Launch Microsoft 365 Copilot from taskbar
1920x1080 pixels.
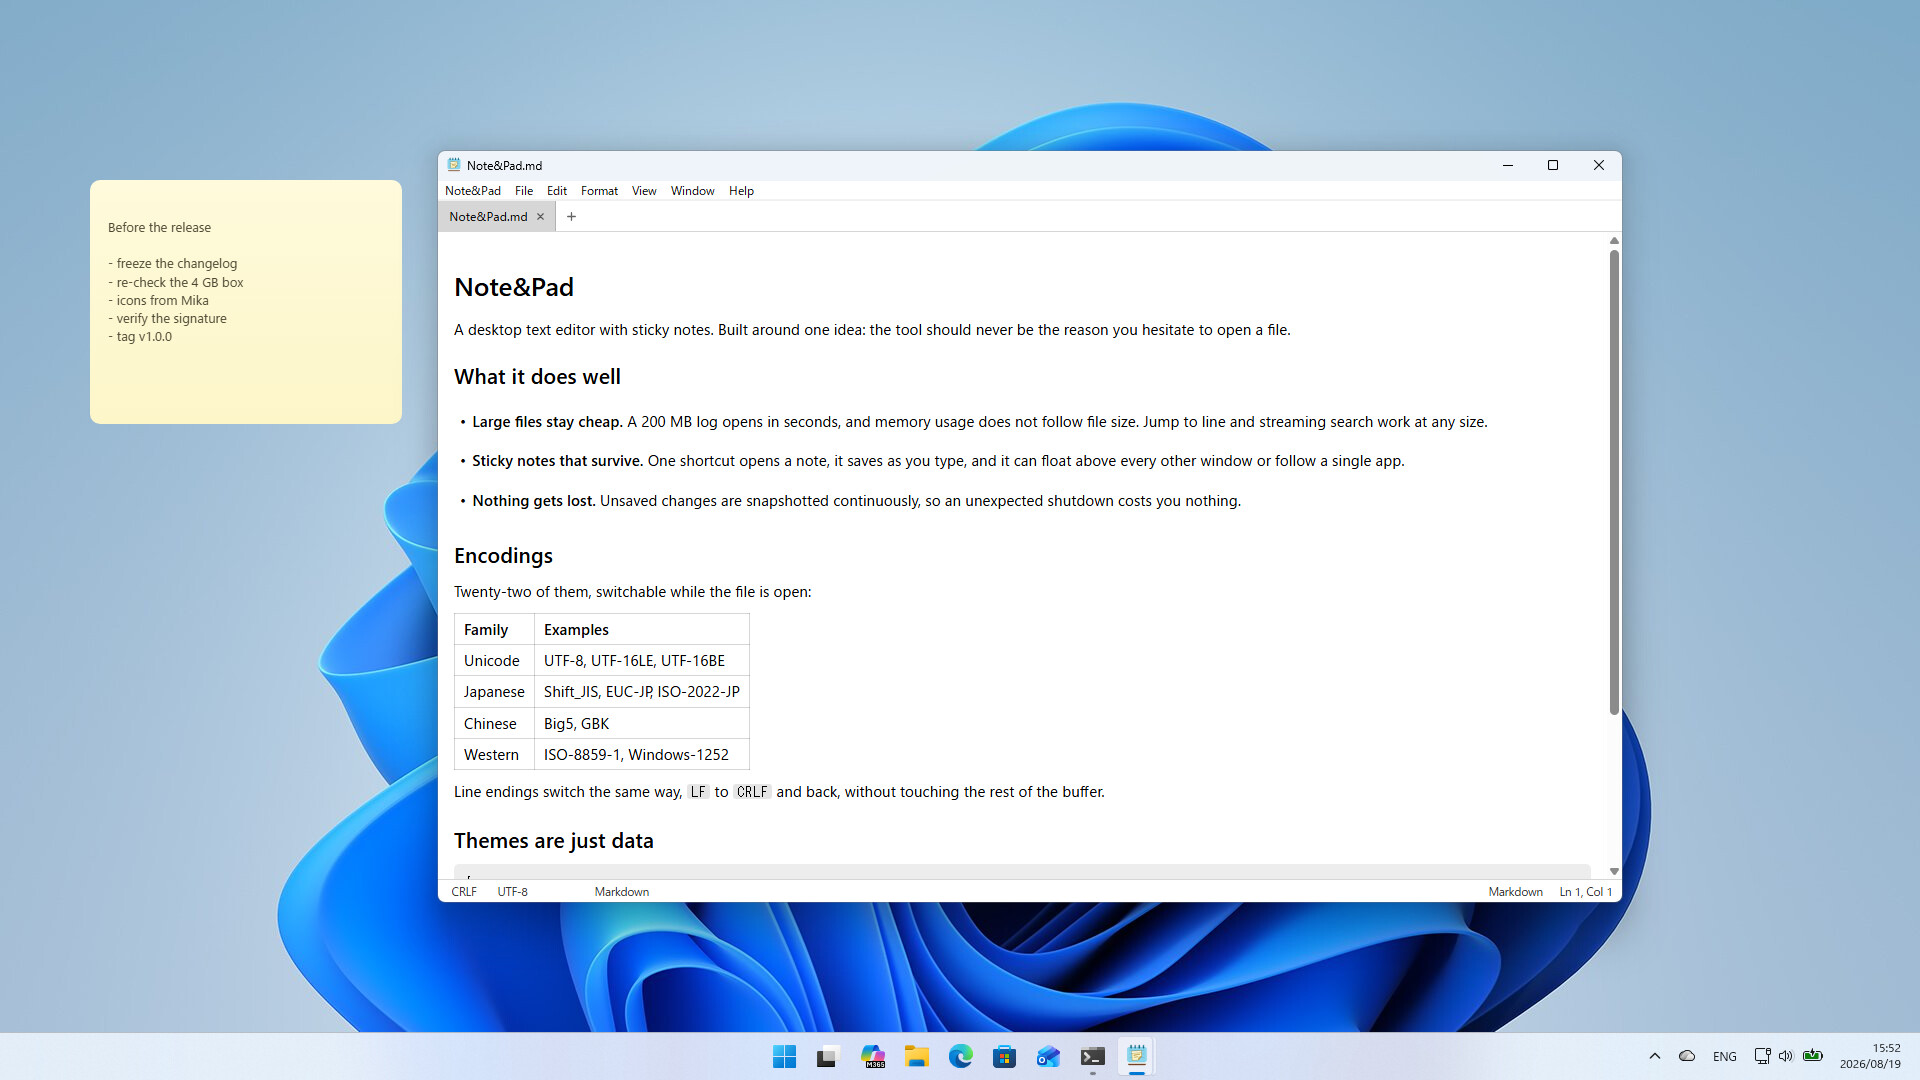(873, 1056)
